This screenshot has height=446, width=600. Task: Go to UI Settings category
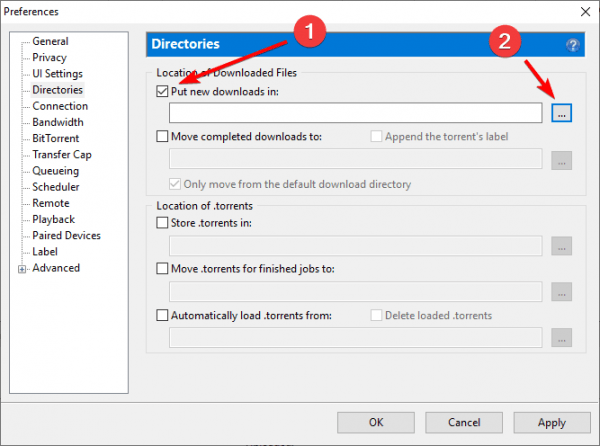pyautogui.click(x=57, y=74)
